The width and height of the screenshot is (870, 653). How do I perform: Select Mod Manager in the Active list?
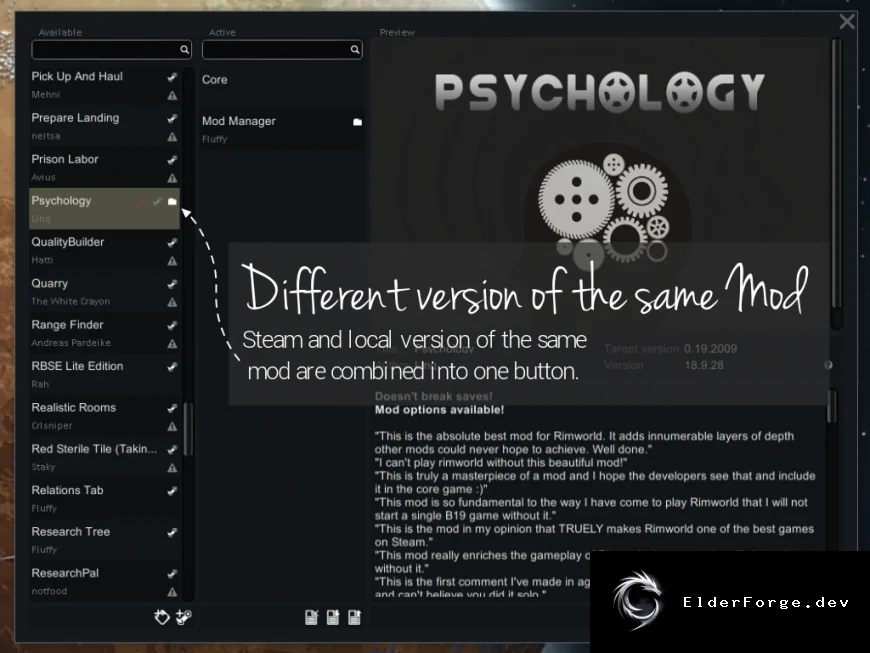click(282, 129)
